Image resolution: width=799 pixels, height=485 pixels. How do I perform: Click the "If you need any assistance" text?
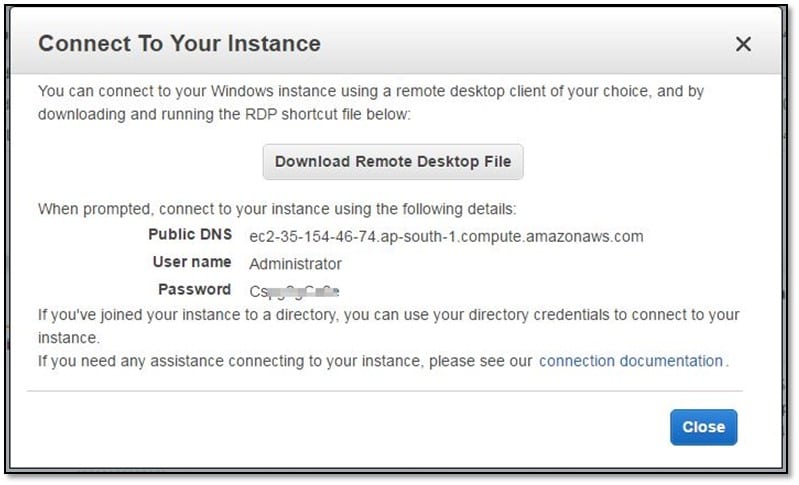pyautogui.click(x=284, y=361)
